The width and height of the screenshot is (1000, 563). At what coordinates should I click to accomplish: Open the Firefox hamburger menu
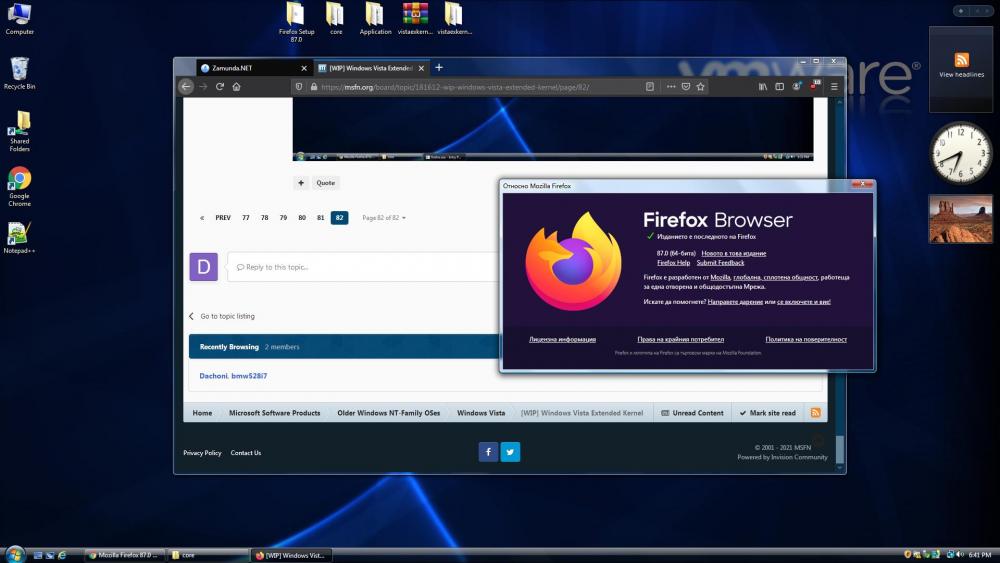[834, 87]
